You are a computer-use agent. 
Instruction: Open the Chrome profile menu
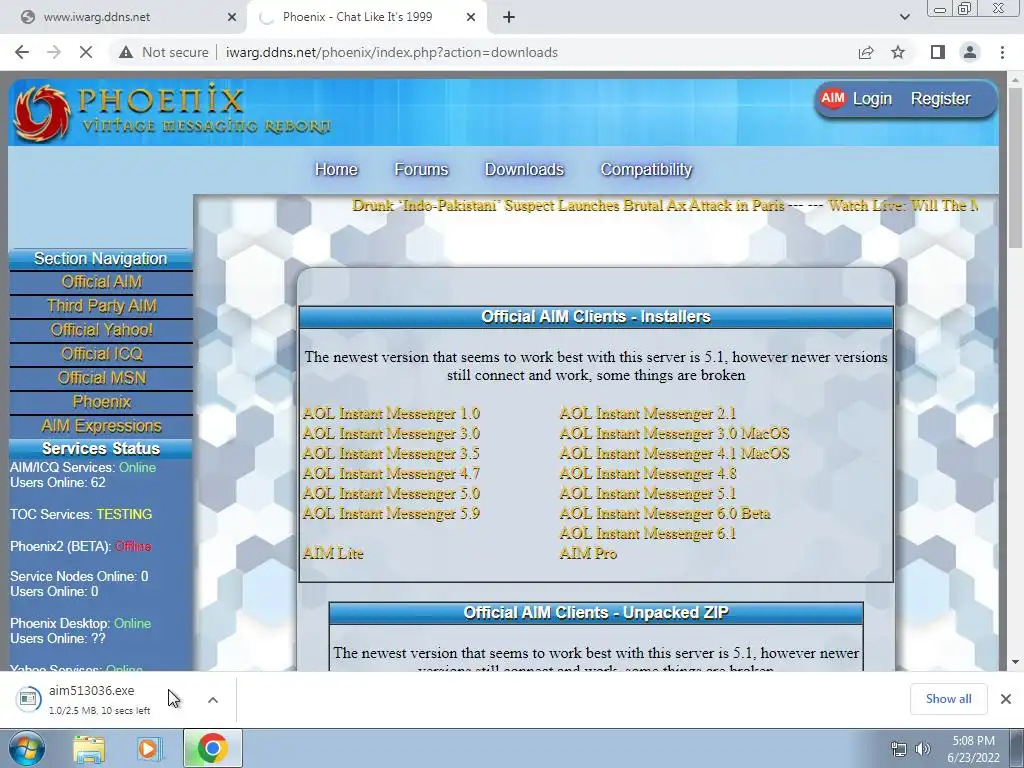pyautogui.click(x=970, y=52)
